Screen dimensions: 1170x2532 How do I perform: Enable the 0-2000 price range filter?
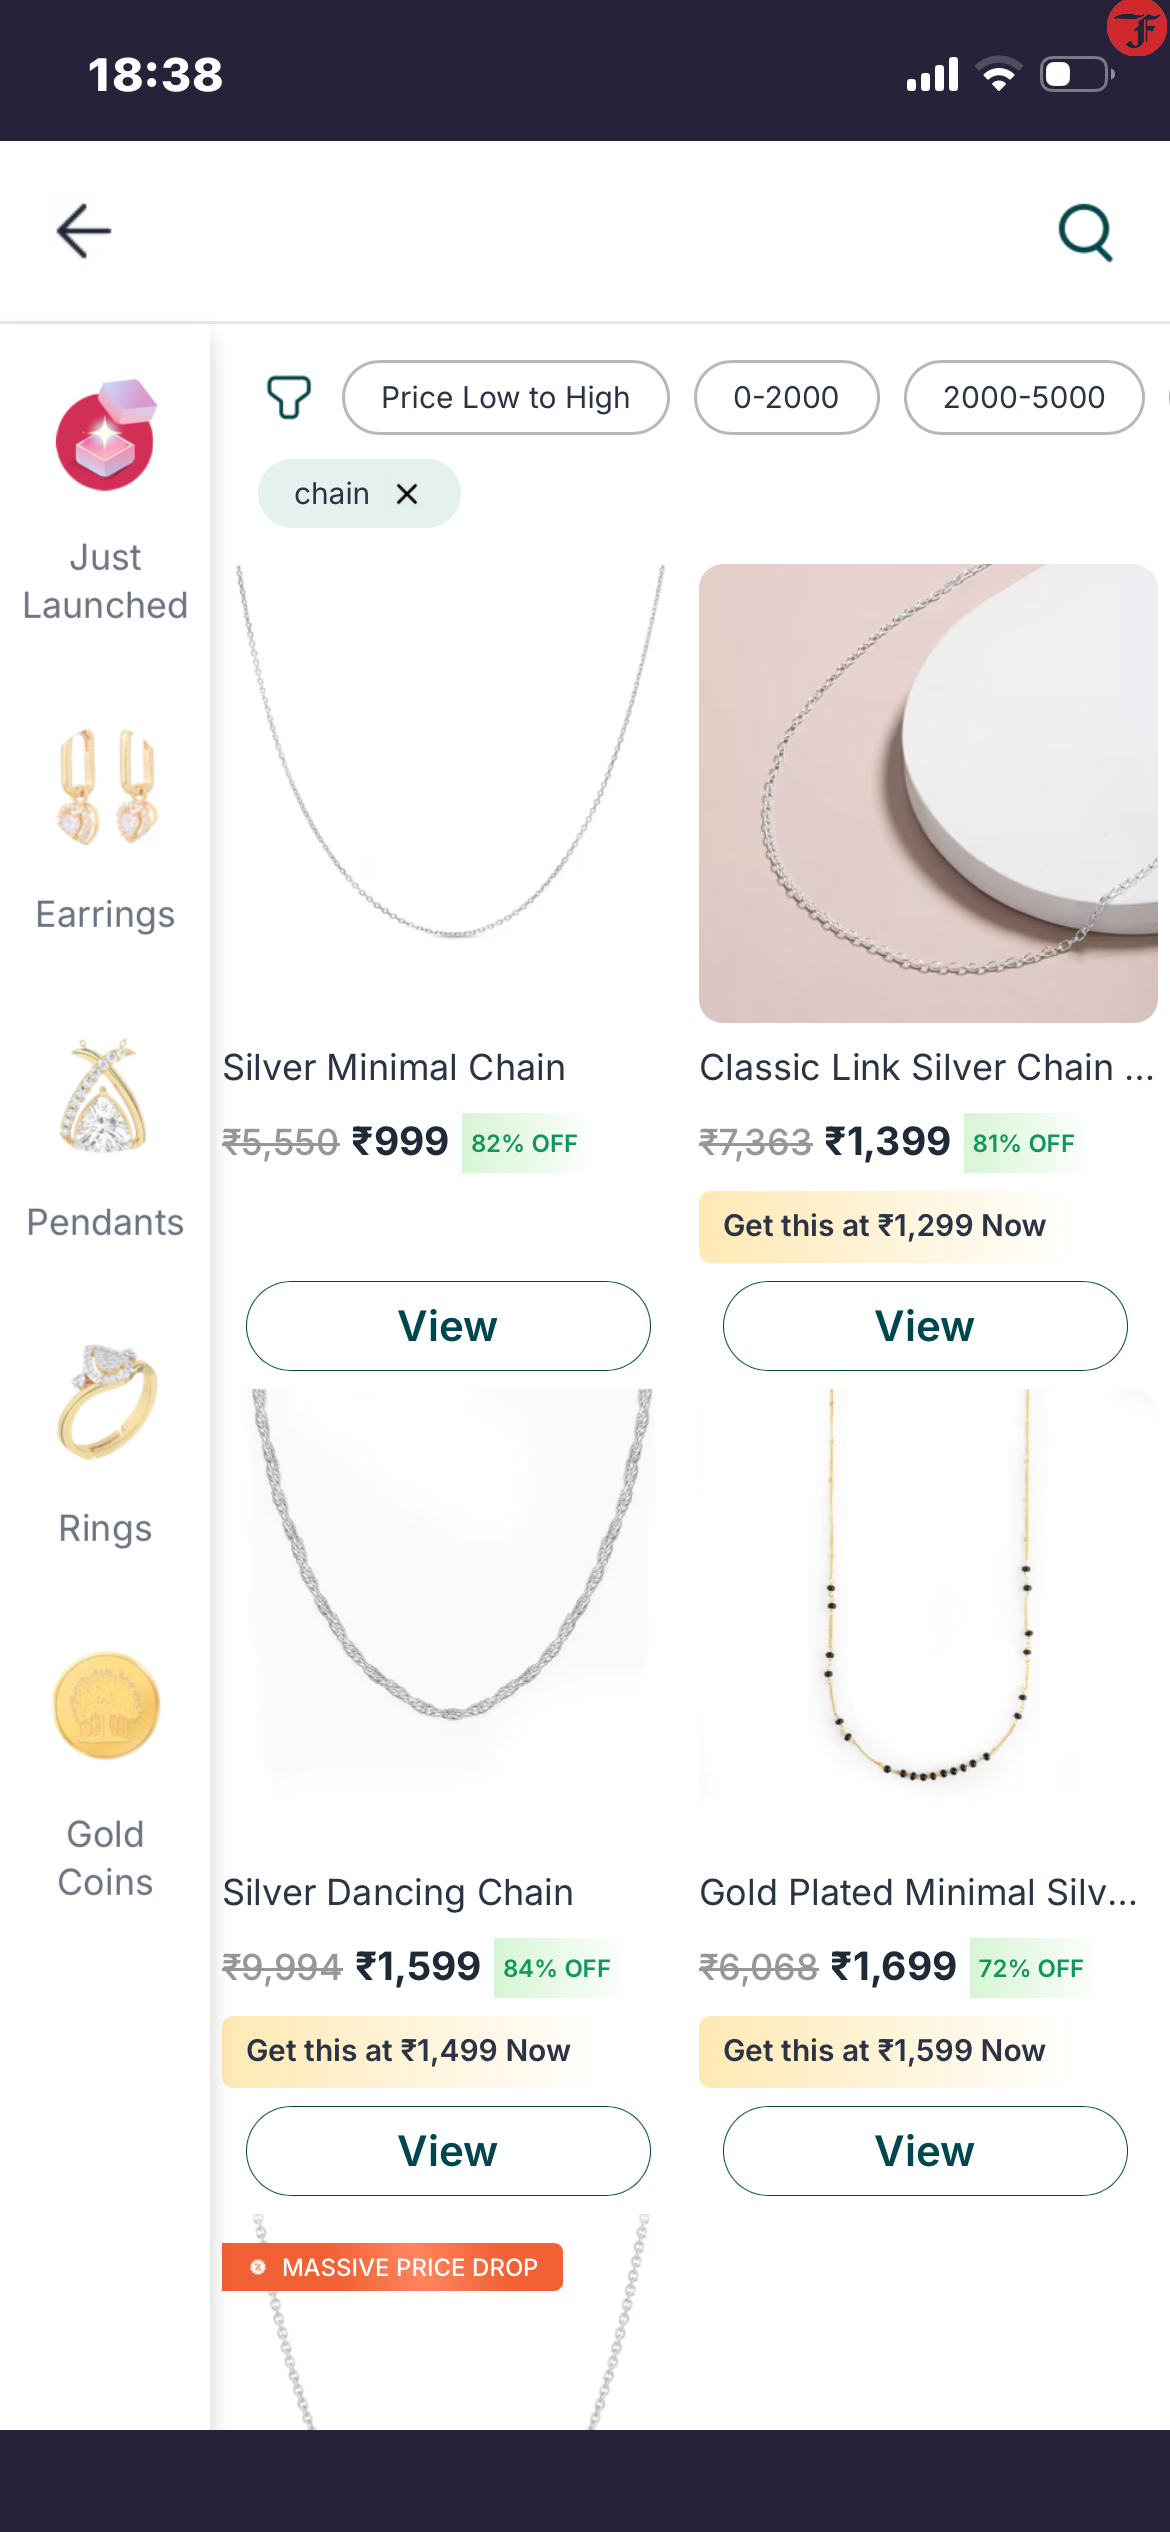(x=786, y=398)
